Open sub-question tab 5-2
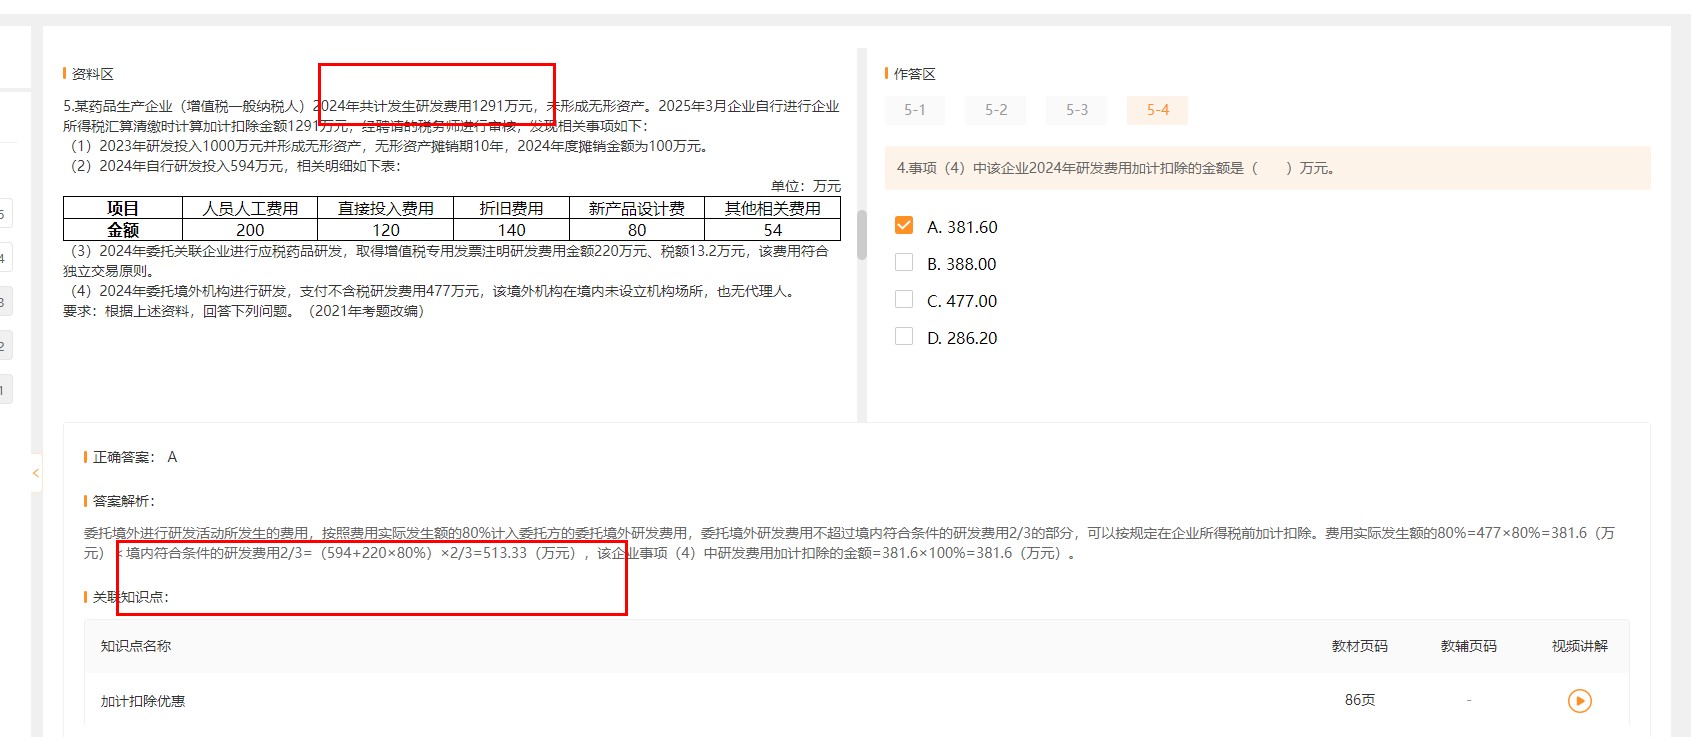Screen dimensions: 1691x737 click(x=996, y=110)
